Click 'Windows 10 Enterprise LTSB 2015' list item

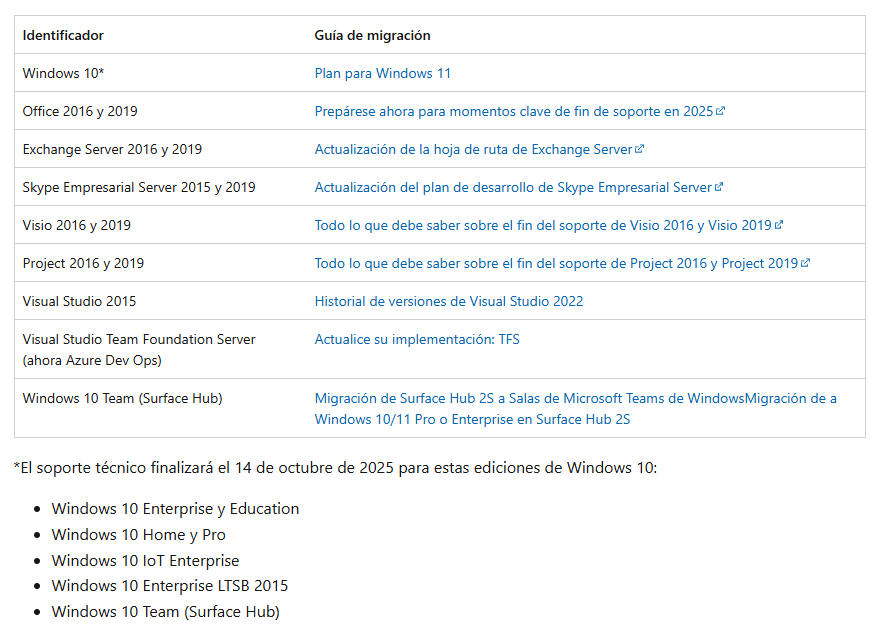169,586
